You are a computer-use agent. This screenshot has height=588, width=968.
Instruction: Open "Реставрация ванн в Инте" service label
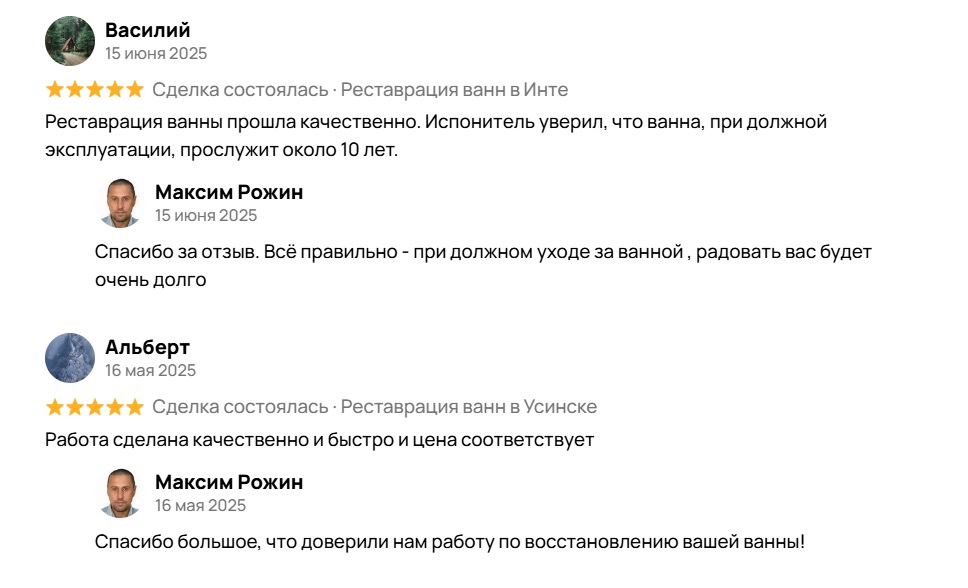point(454,90)
